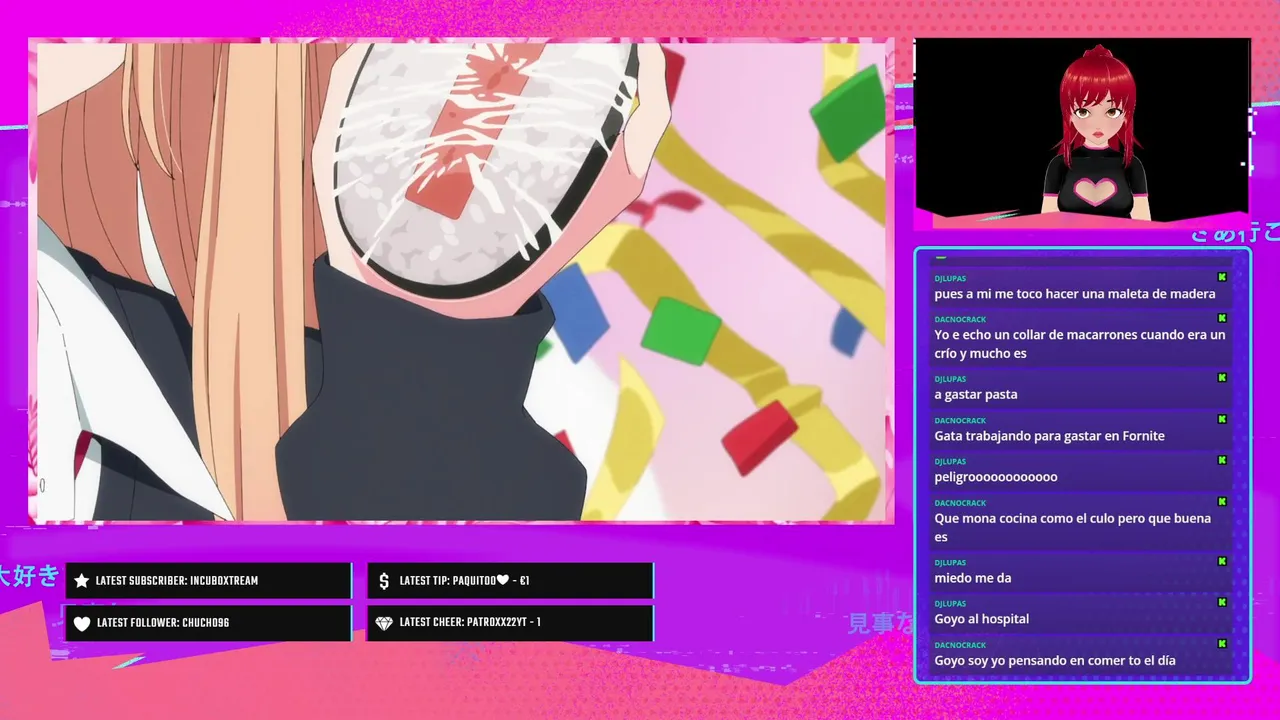Click message 'Gata trabajando para gastar en Fornite'
Viewport: 1280px width, 720px height.
[x=1049, y=436]
